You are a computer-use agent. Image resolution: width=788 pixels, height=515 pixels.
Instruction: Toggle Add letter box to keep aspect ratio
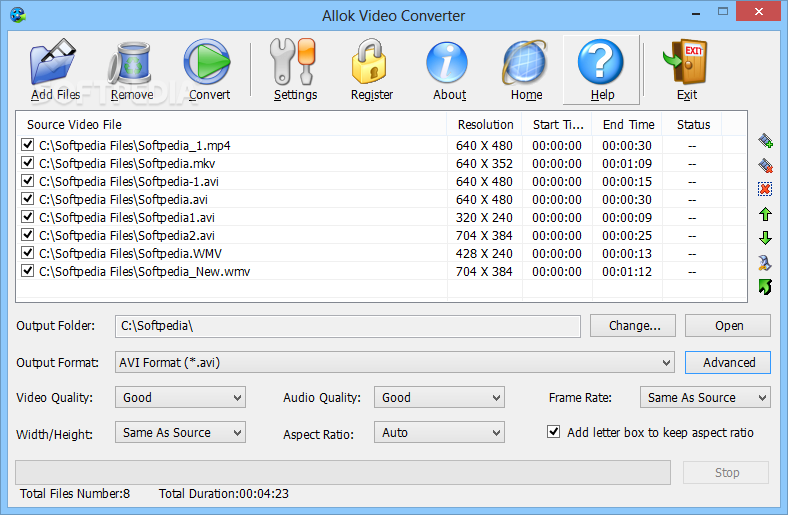click(x=553, y=432)
